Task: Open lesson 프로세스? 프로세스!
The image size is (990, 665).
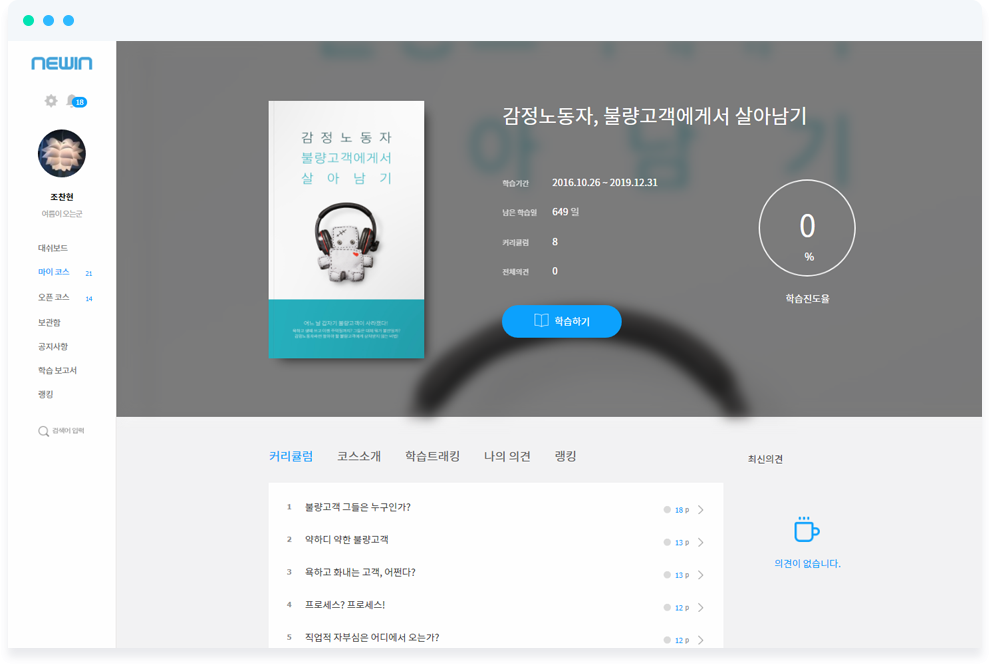Action: (x=345, y=605)
